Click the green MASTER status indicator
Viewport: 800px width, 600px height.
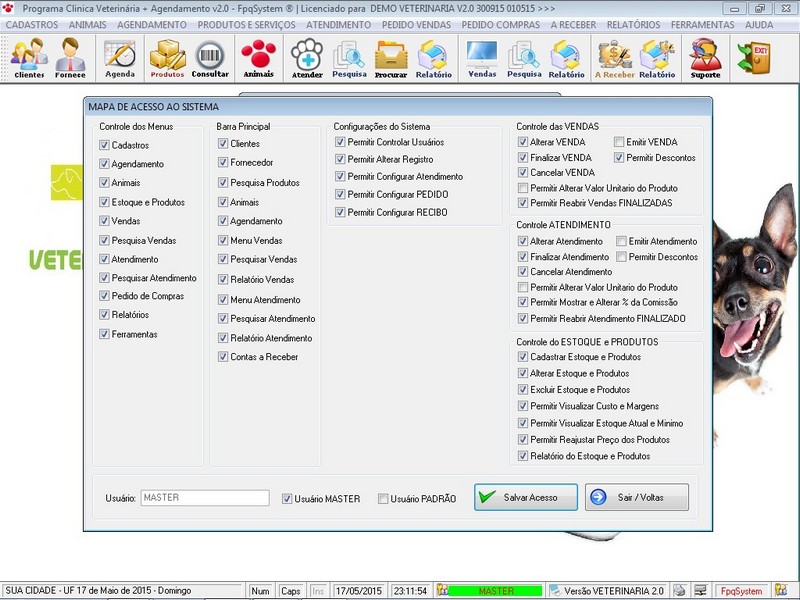tap(495, 590)
